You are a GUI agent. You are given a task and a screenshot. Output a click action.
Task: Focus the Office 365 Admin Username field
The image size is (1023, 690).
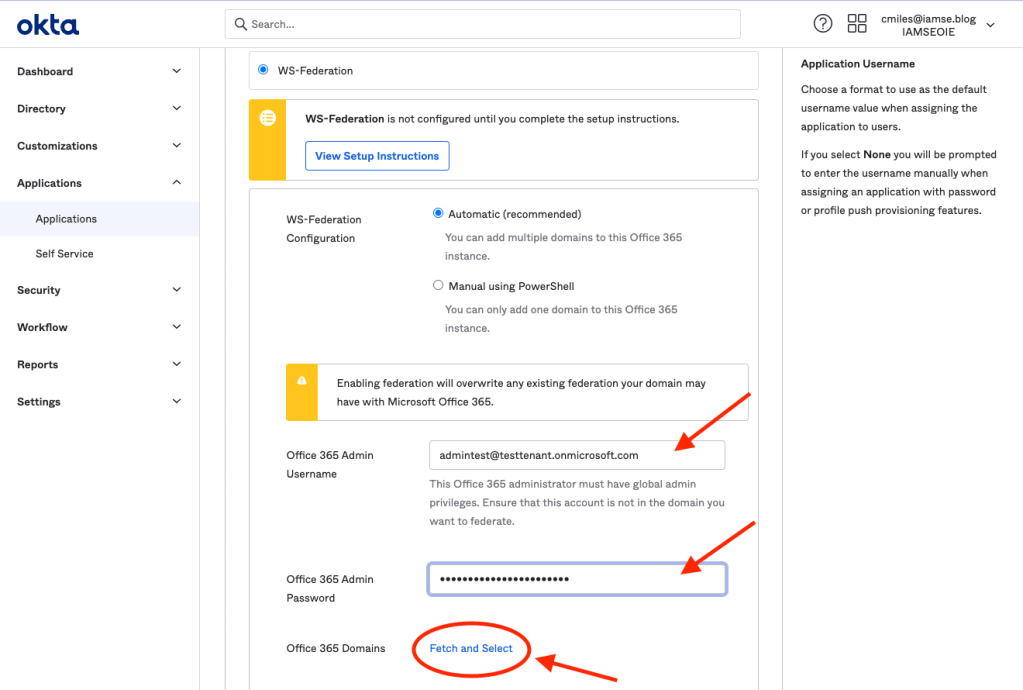pyautogui.click(x=576, y=455)
